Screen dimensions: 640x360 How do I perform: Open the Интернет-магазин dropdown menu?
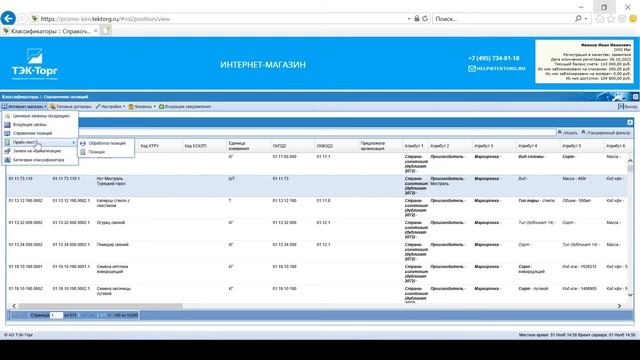[24, 107]
